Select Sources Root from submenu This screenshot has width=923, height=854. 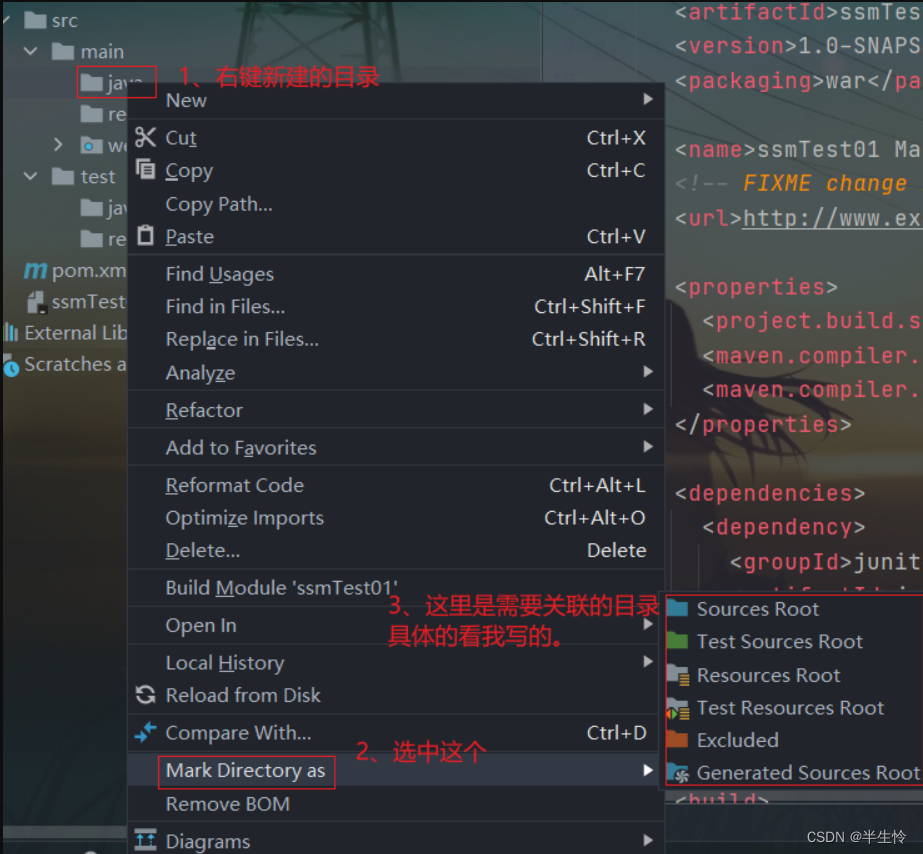coord(795,609)
